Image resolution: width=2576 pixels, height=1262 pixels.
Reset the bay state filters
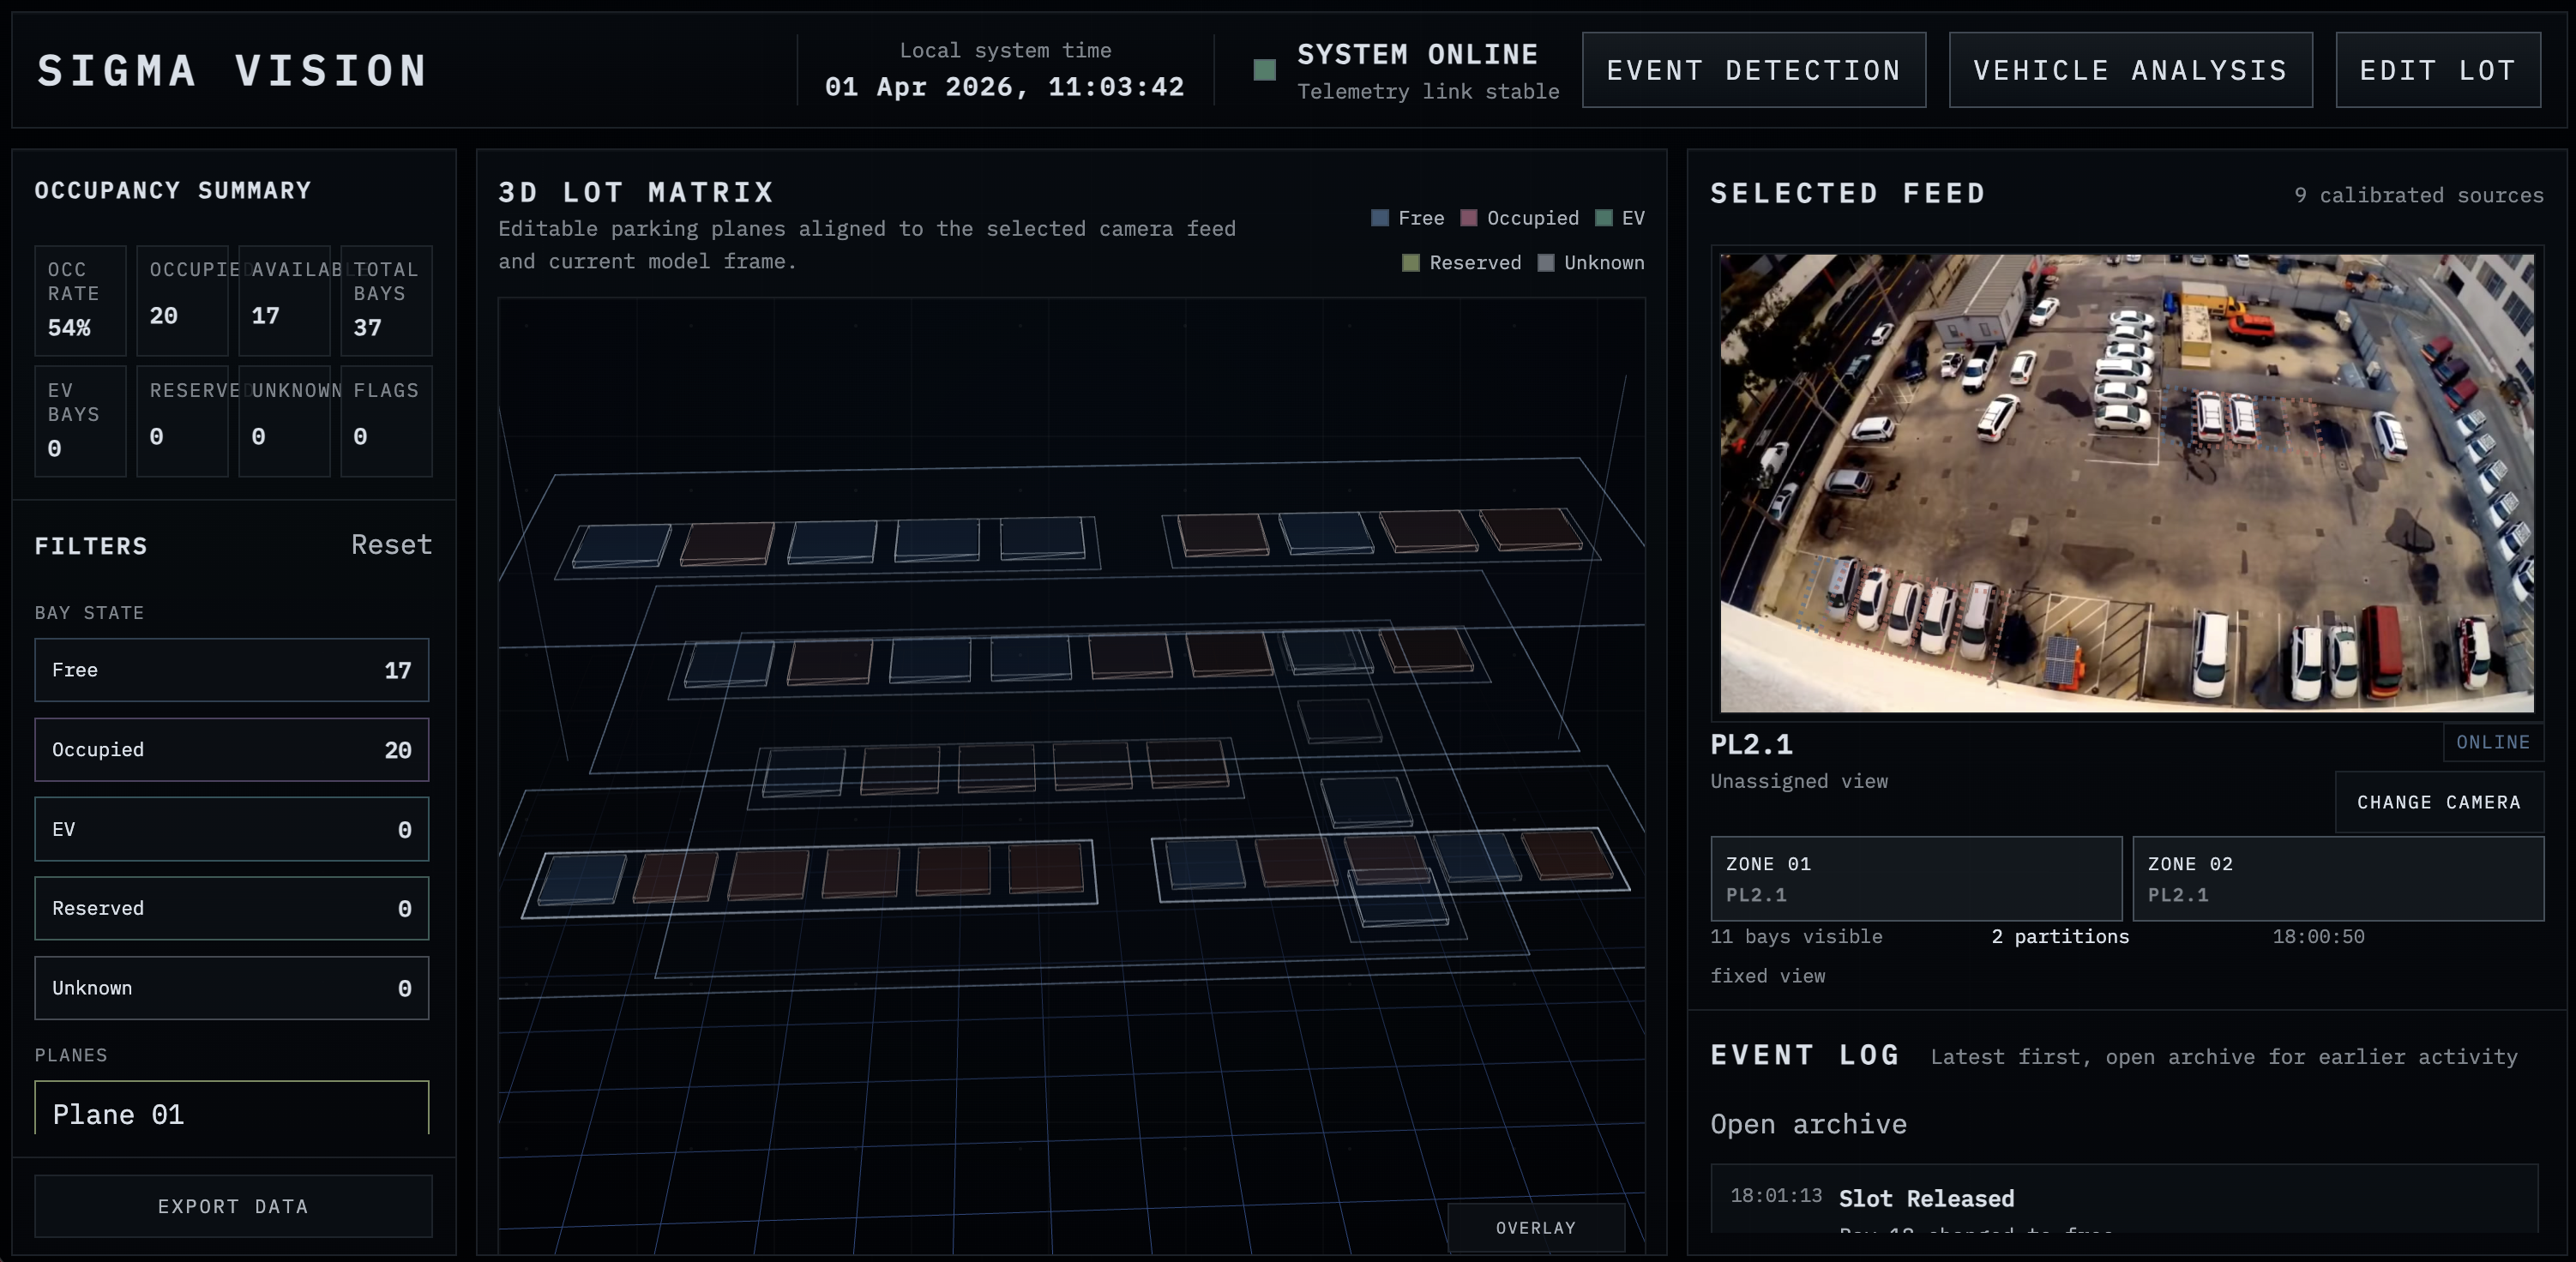(391, 545)
